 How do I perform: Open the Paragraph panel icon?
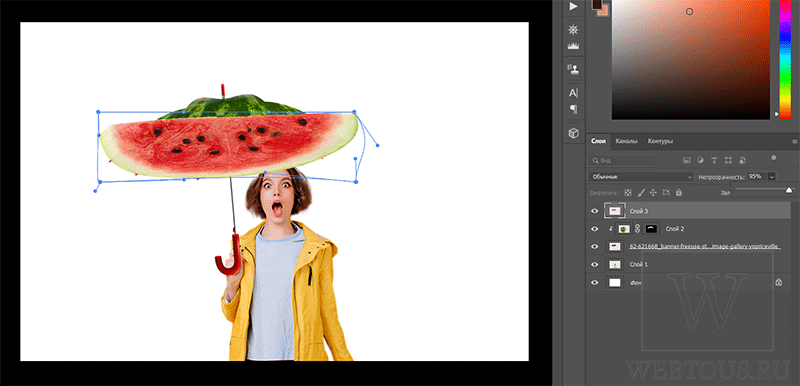(x=573, y=109)
